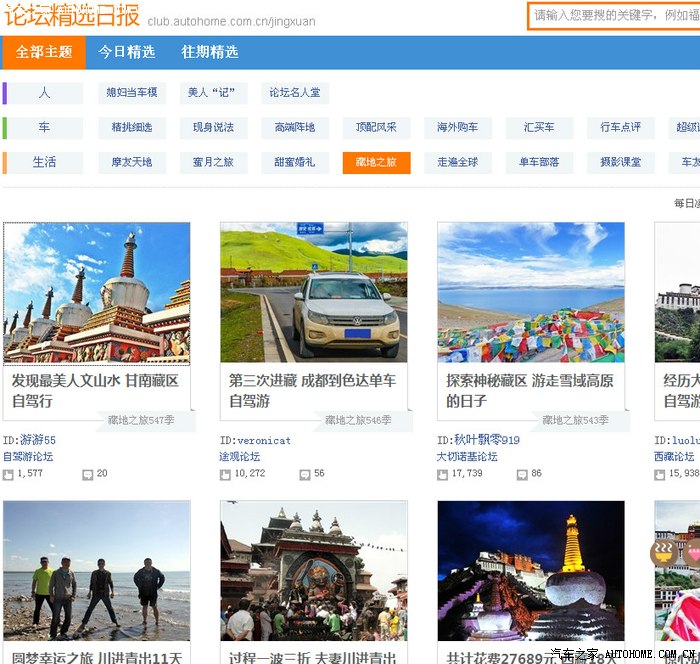Image resolution: width=700 pixels, height=664 pixels.
Task: Open post titled 发现最美人文山水 甘南藏区自驾行
Action: [x=95, y=390]
